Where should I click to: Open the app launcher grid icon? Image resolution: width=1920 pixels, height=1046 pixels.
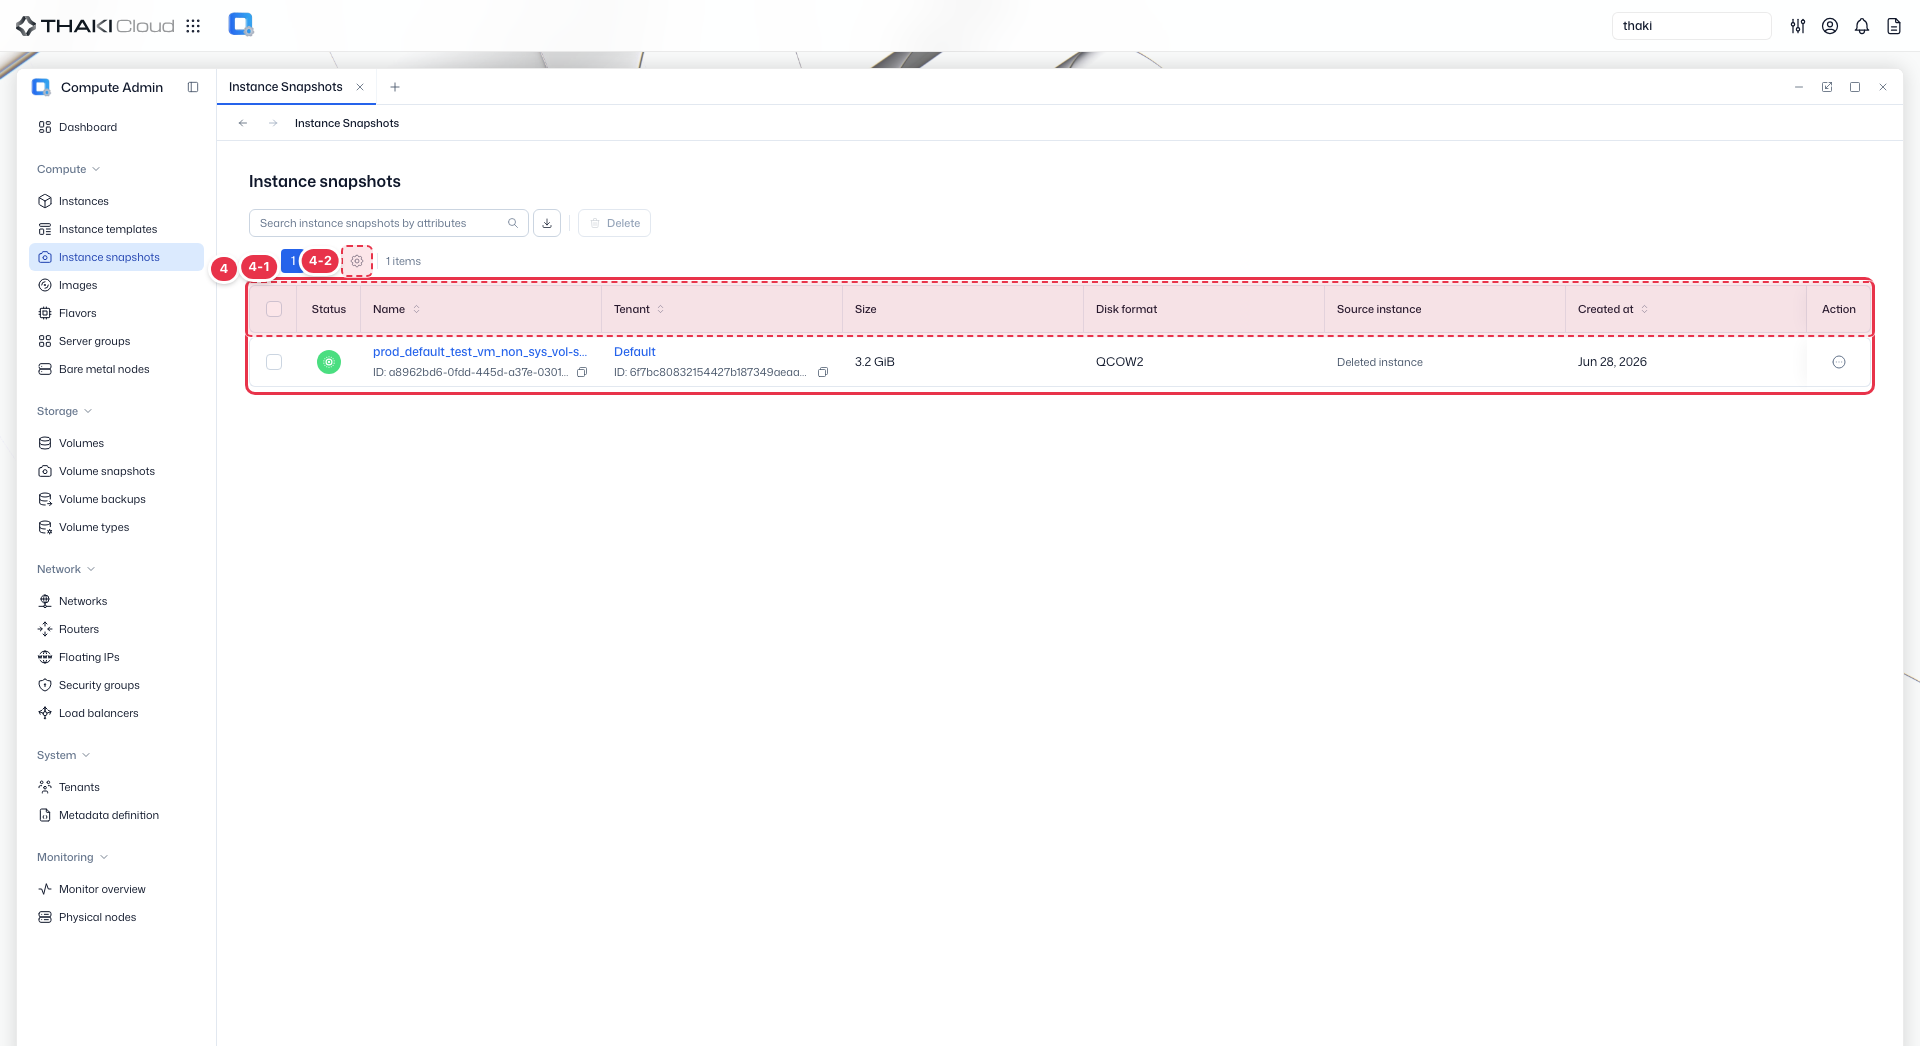pyautogui.click(x=193, y=26)
